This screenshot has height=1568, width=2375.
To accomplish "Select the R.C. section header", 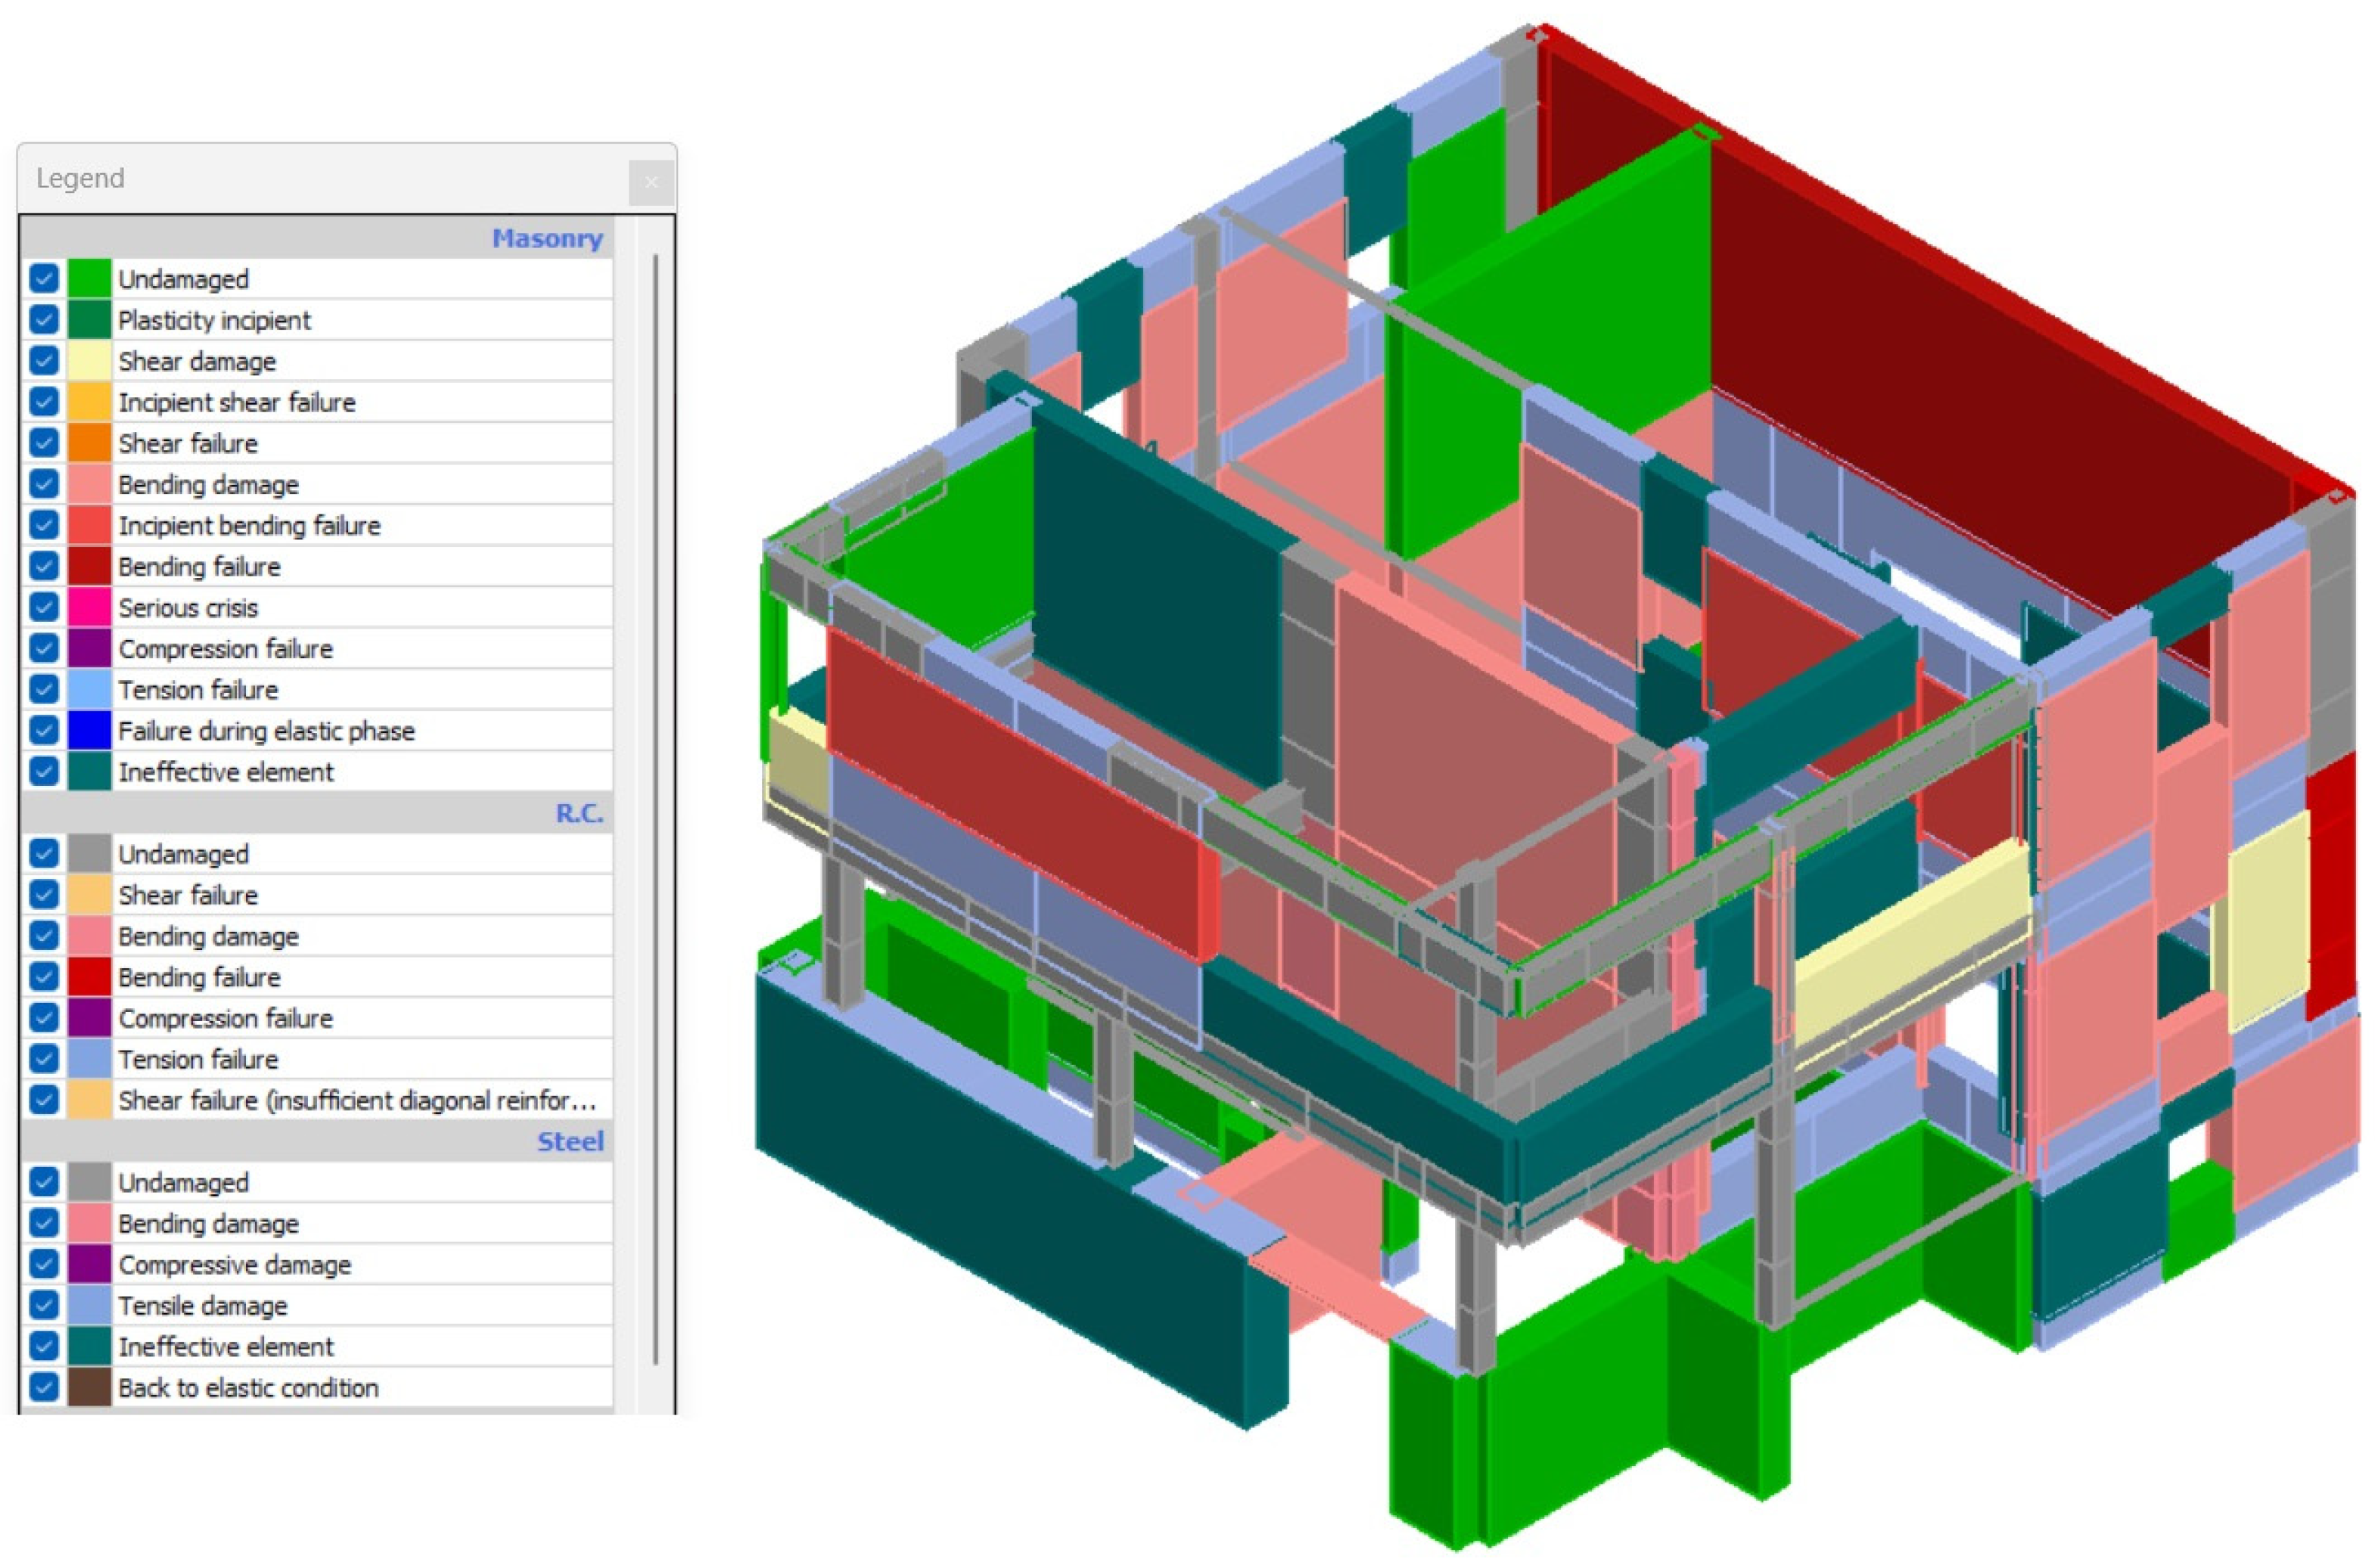I will 578,813.
